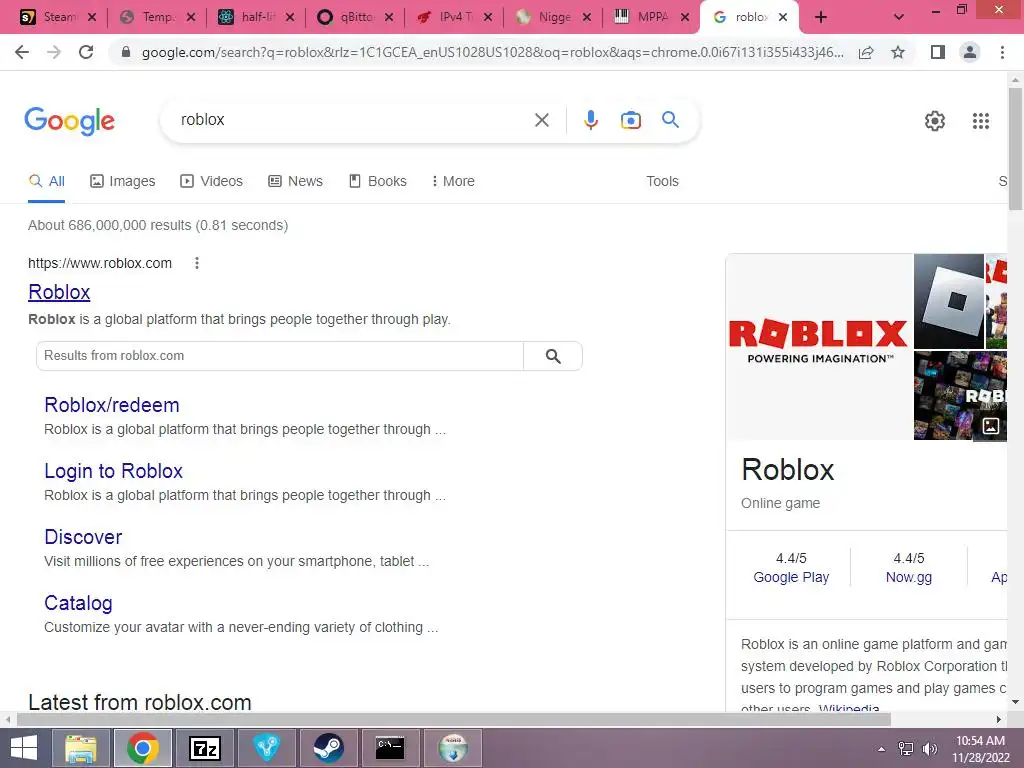Show hidden system tray icons
The height and width of the screenshot is (768, 1024).
[x=882, y=749]
